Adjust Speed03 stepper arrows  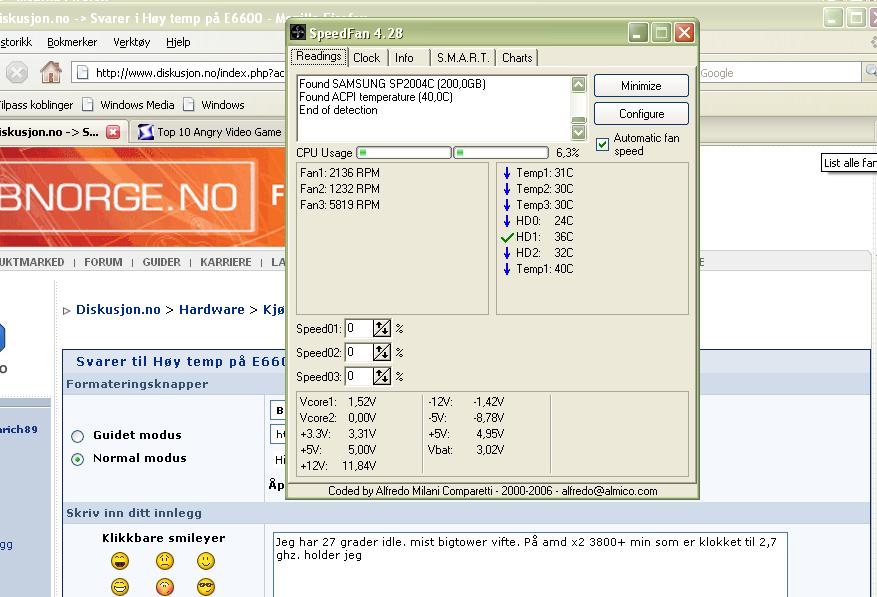click(381, 377)
